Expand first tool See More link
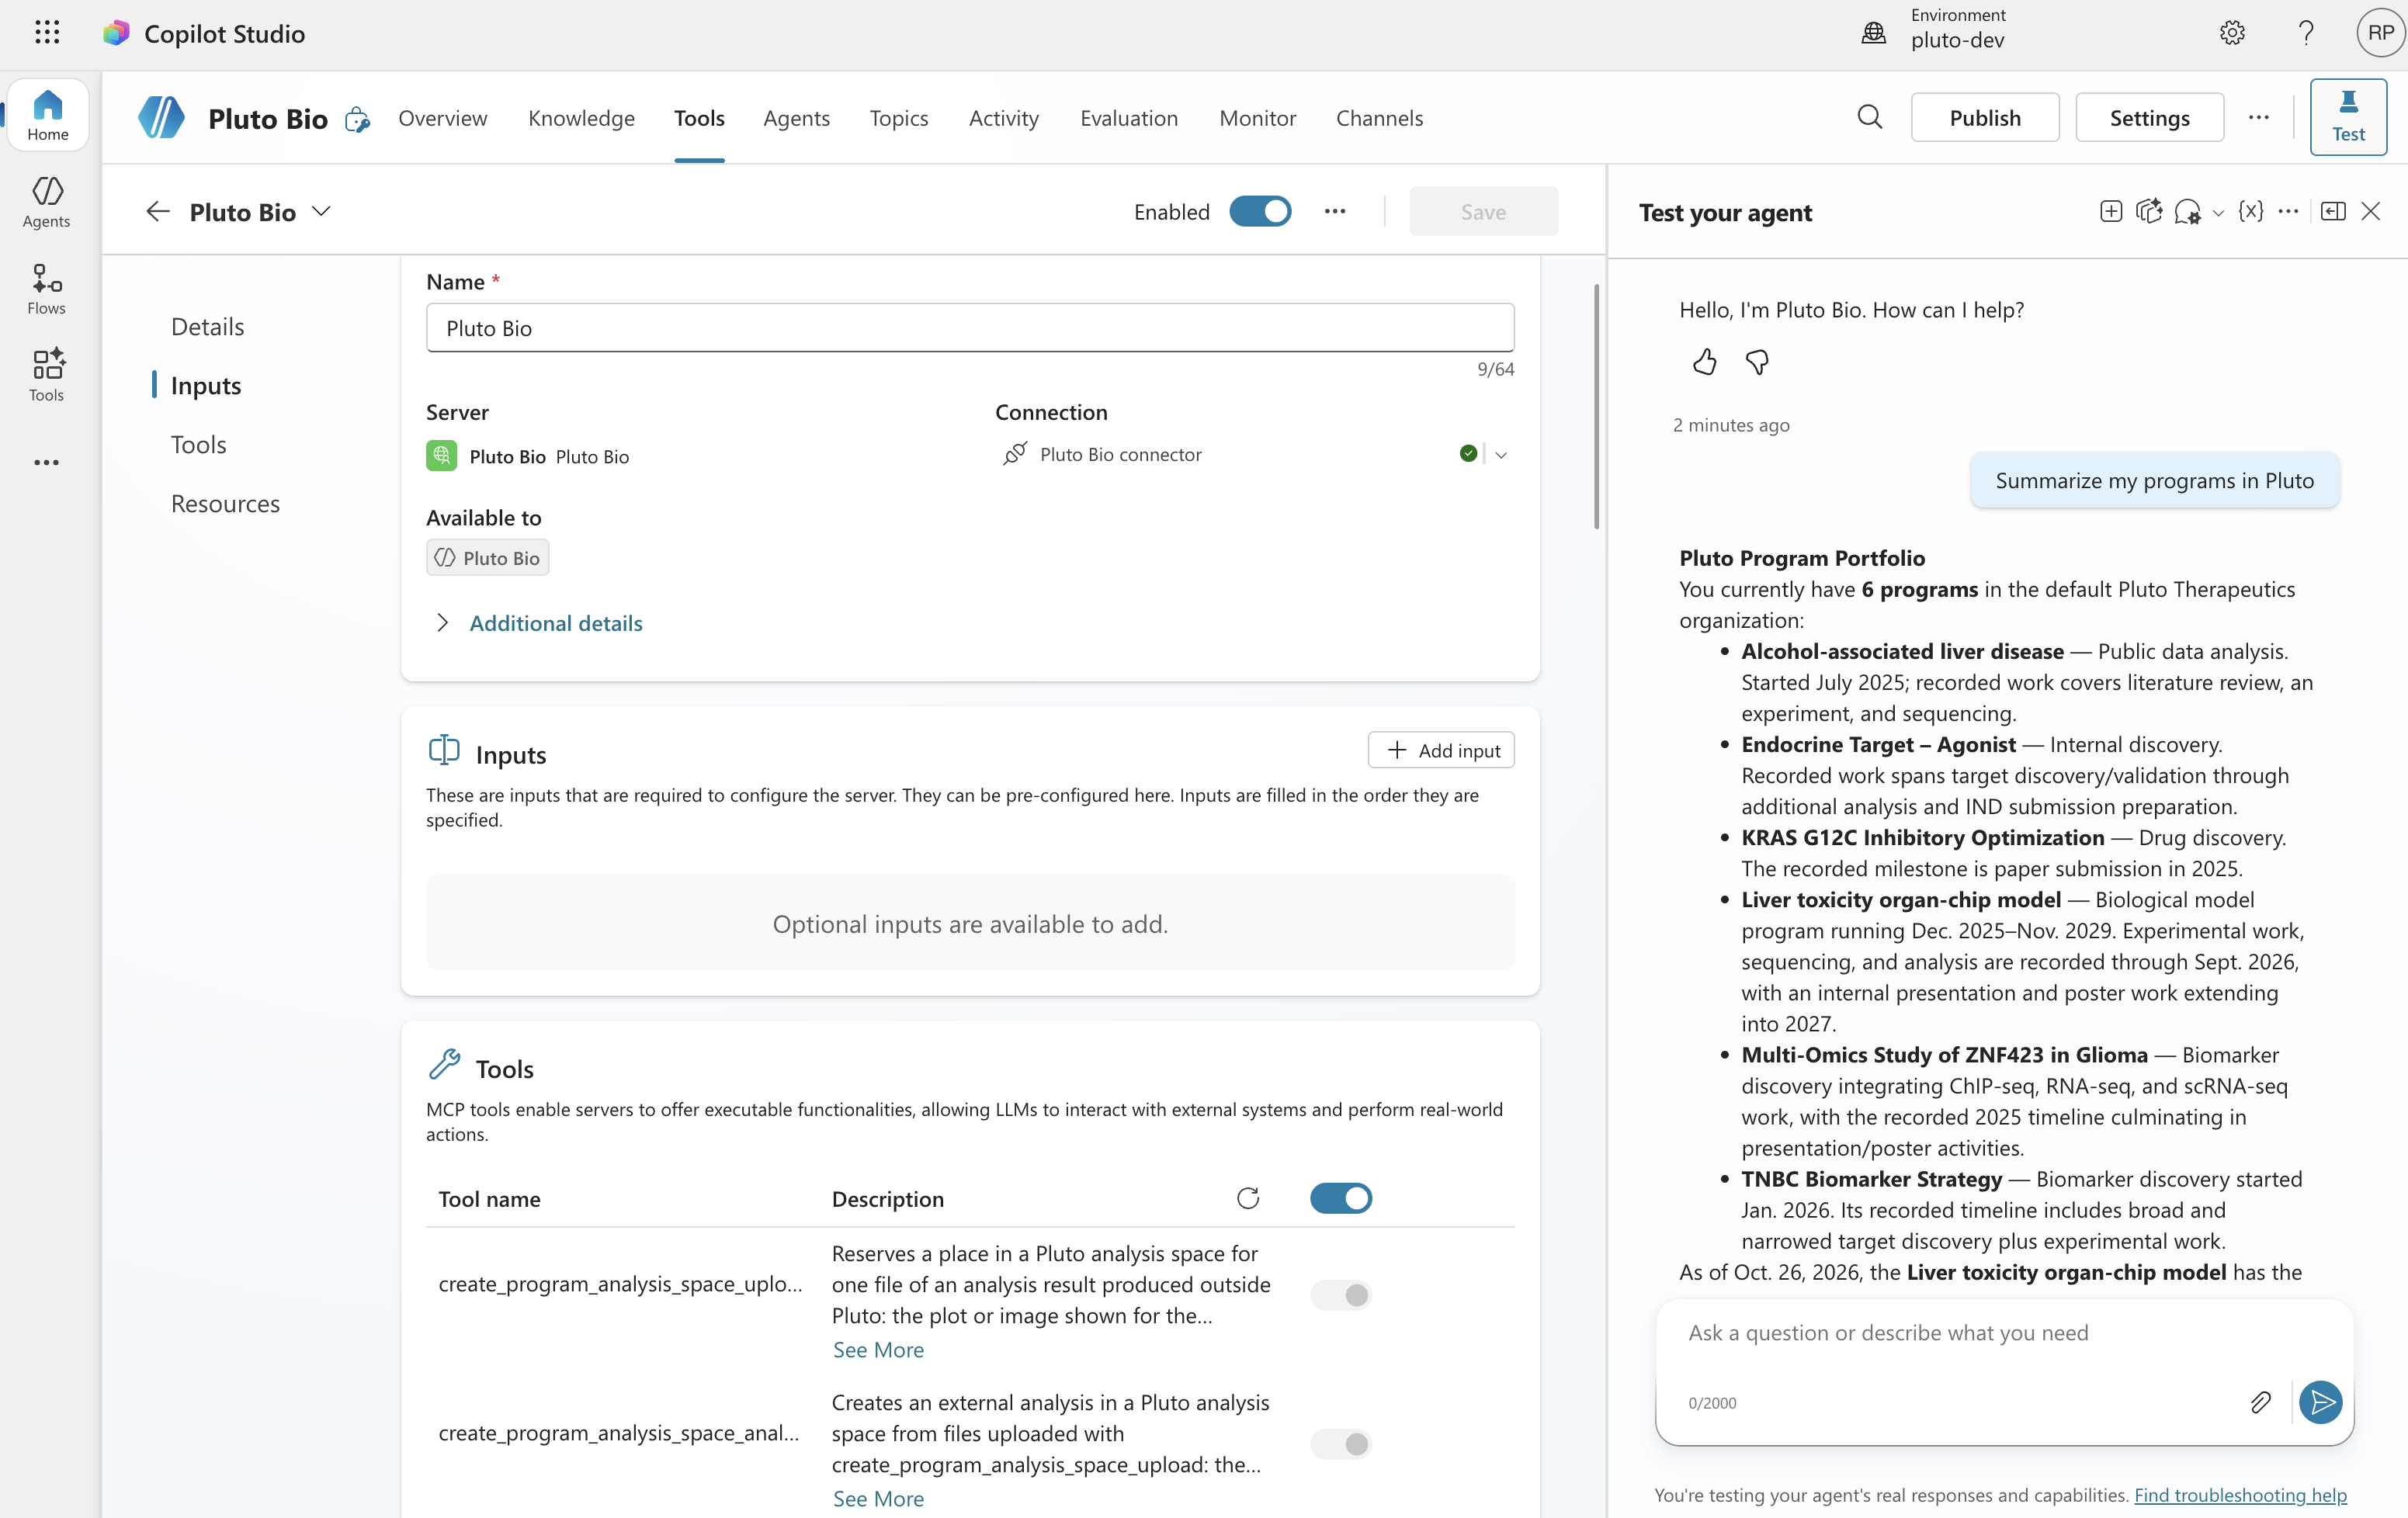This screenshot has height=1518, width=2408. (x=878, y=1349)
